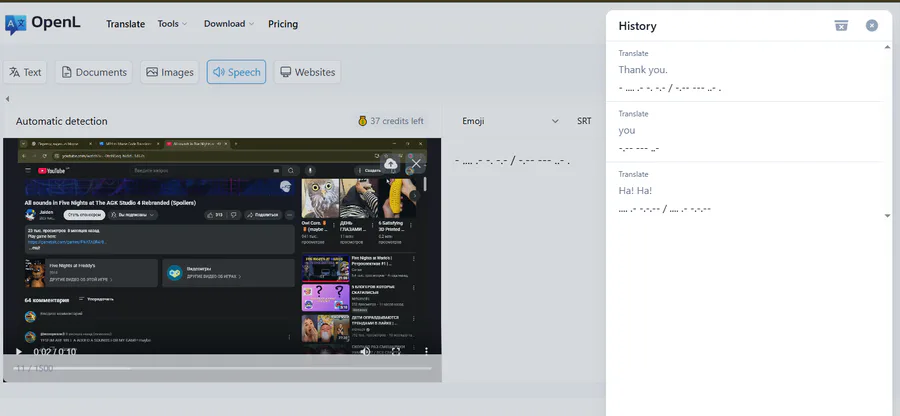Open the Emoji target language dropdown
Image resolution: width=900 pixels, height=416 pixels.
pos(510,121)
